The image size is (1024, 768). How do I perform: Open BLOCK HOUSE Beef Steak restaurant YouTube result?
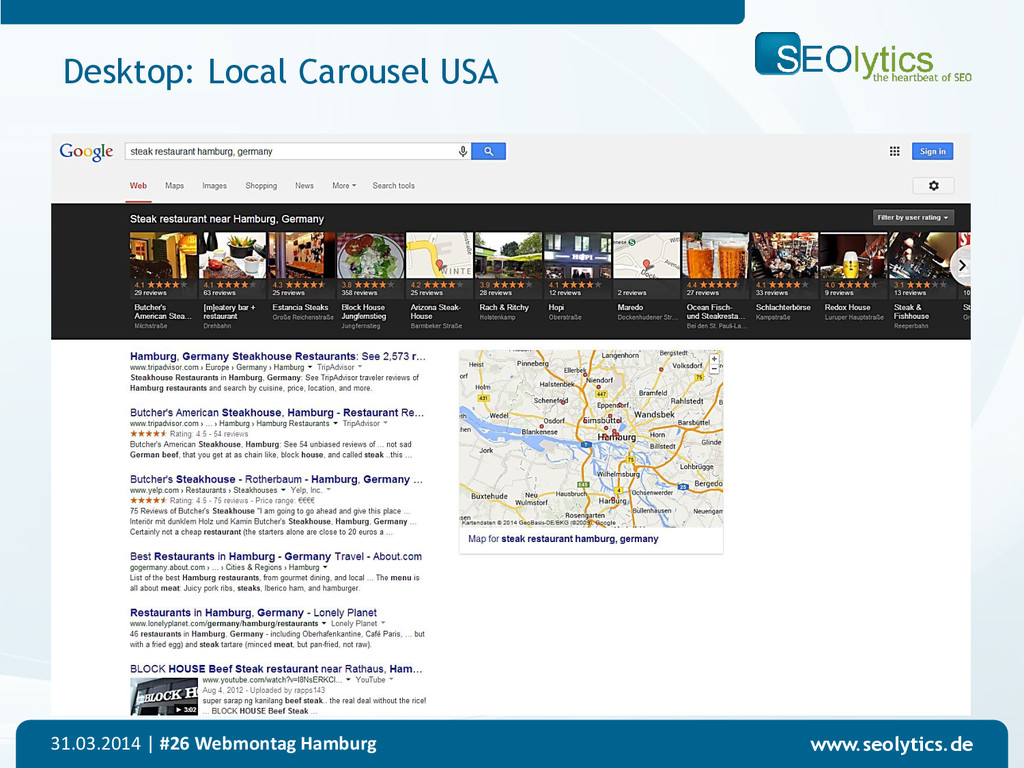pos(276,669)
